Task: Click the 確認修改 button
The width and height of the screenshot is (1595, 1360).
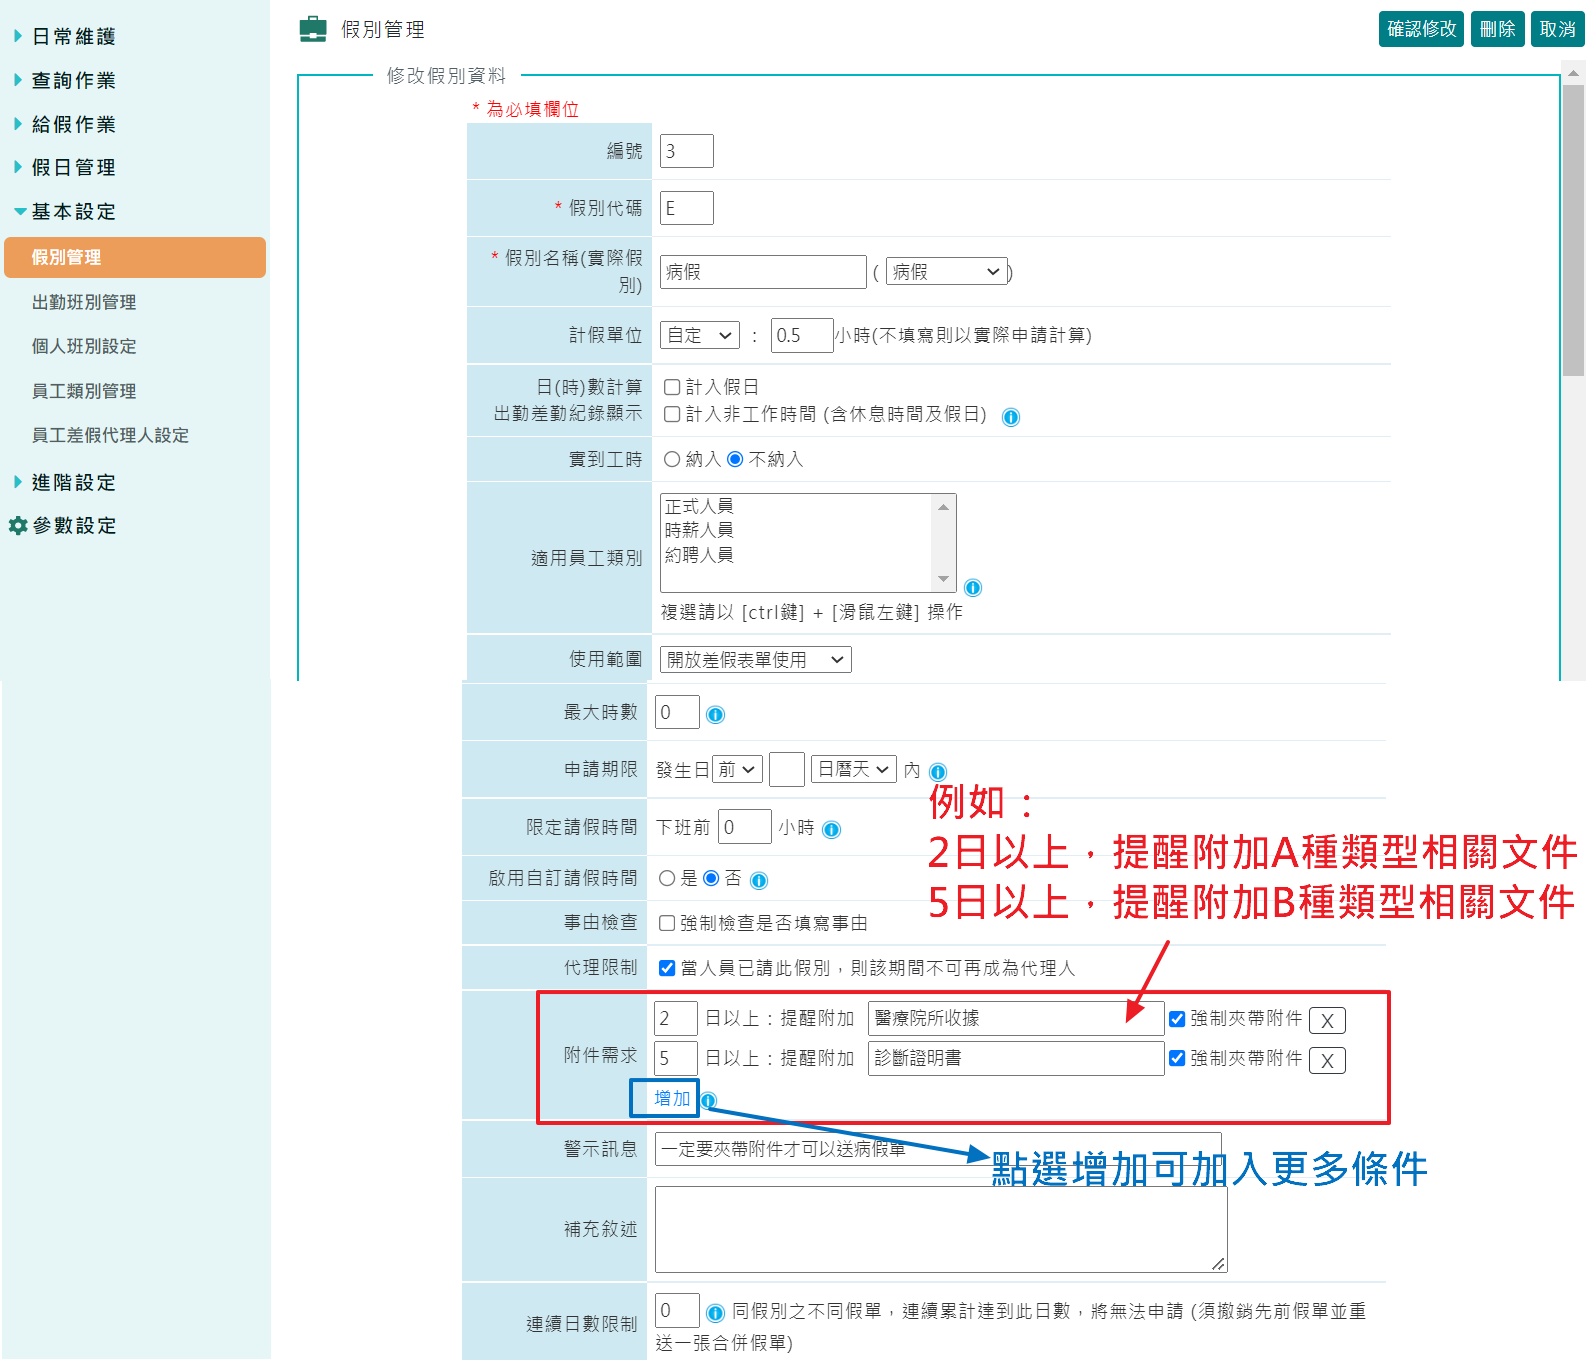Action: (x=1421, y=29)
